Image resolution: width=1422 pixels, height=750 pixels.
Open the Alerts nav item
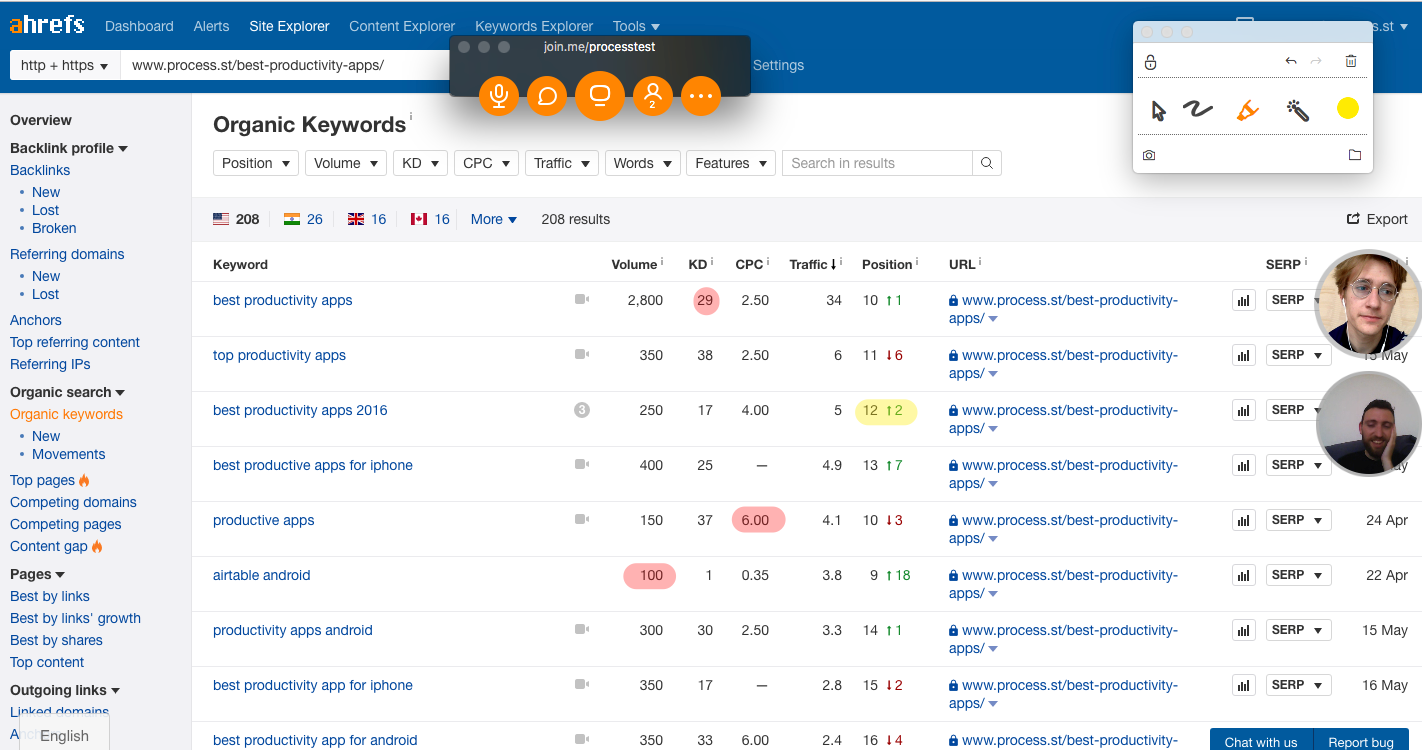[x=211, y=26]
